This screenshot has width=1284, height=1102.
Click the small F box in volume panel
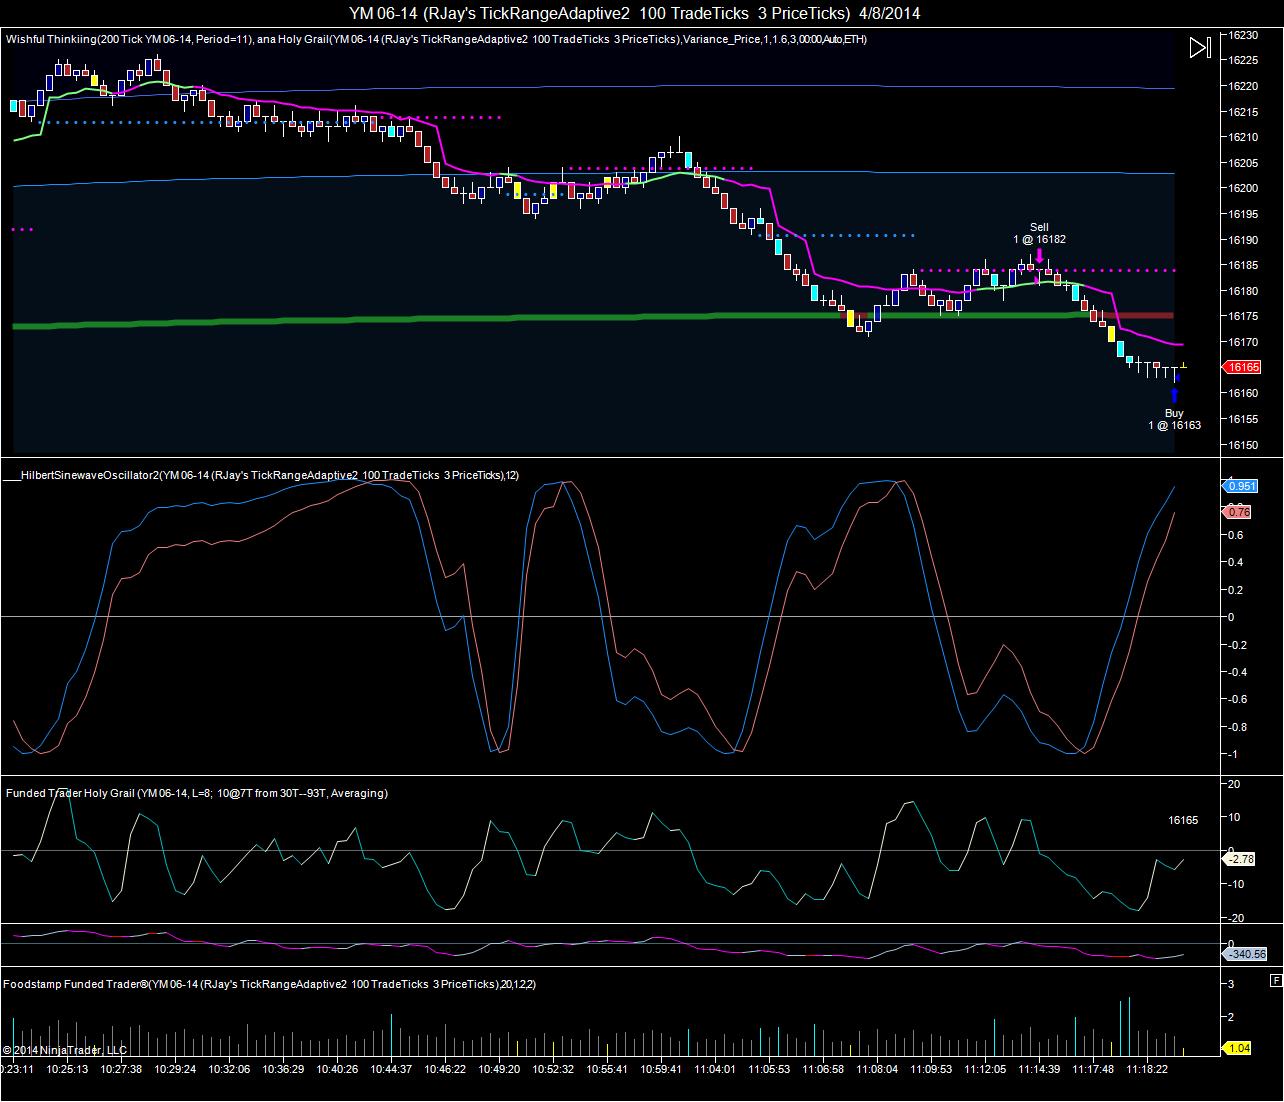[1275, 980]
